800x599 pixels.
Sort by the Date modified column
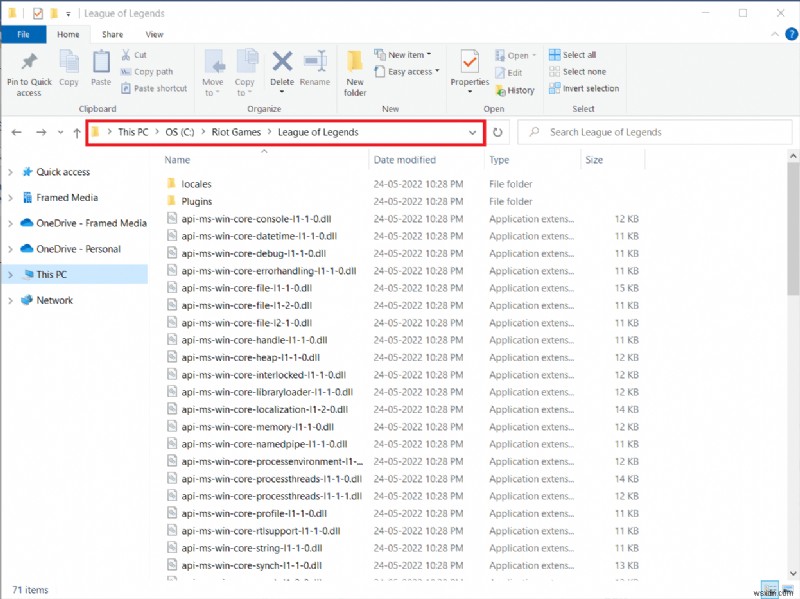(x=405, y=160)
